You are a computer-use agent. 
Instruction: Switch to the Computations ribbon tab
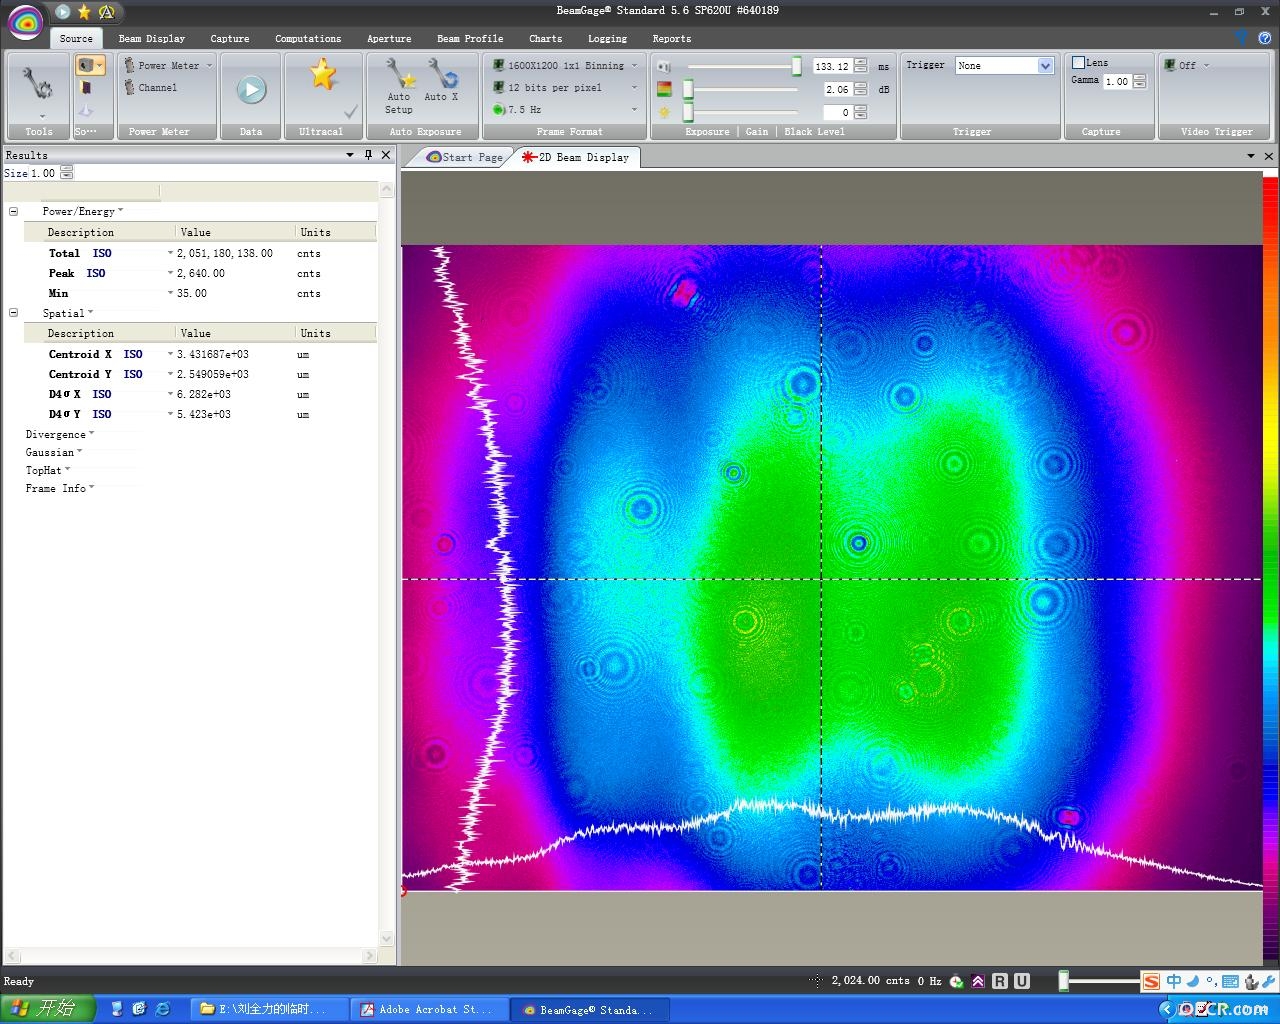coord(308,38)
